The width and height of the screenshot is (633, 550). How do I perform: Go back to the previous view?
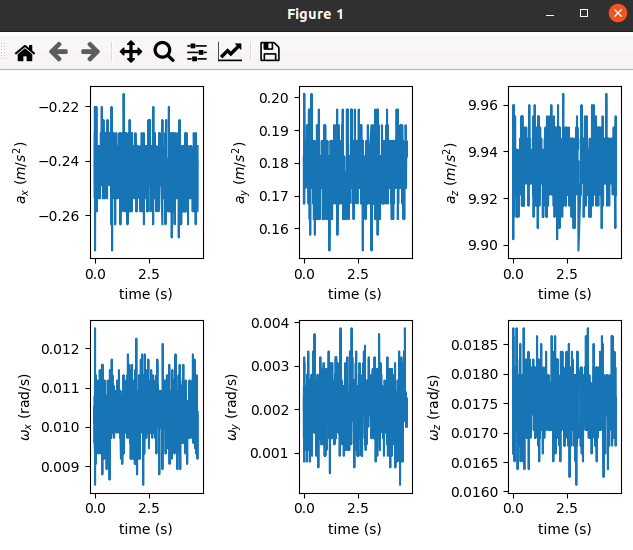tap(58, 52)
